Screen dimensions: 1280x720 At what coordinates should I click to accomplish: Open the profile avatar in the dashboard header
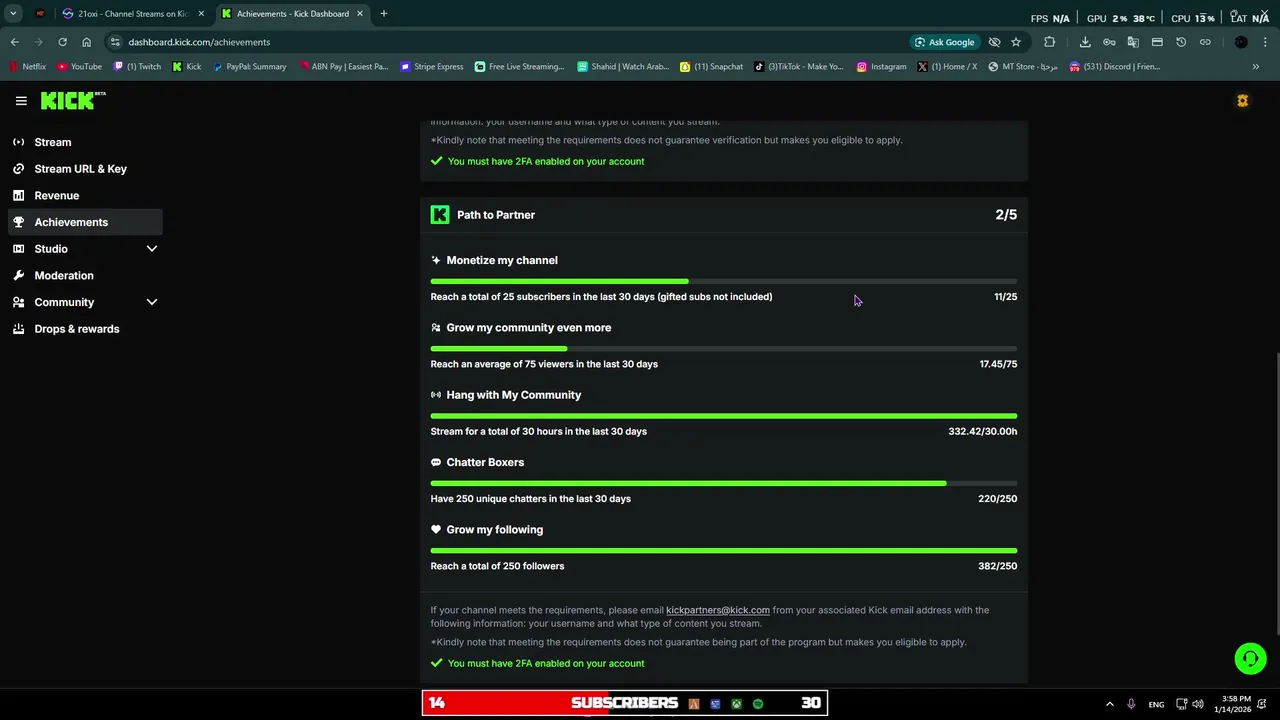coord(1242,101)
